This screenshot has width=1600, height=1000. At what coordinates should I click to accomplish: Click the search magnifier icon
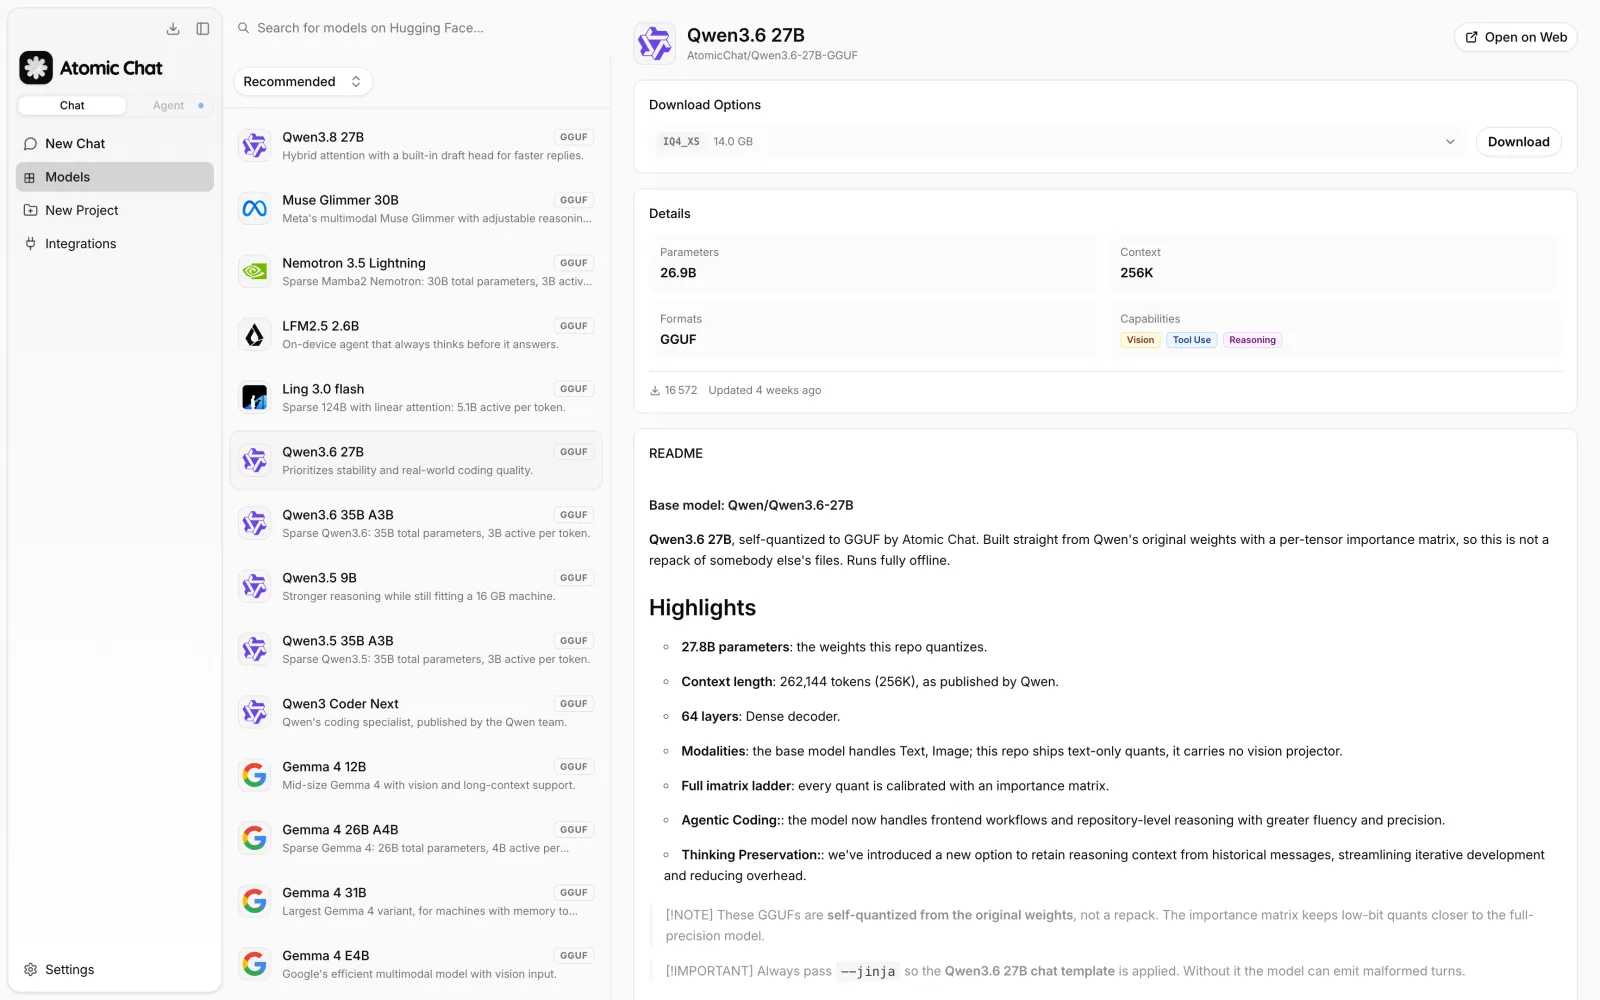click(x=243, y=28)
